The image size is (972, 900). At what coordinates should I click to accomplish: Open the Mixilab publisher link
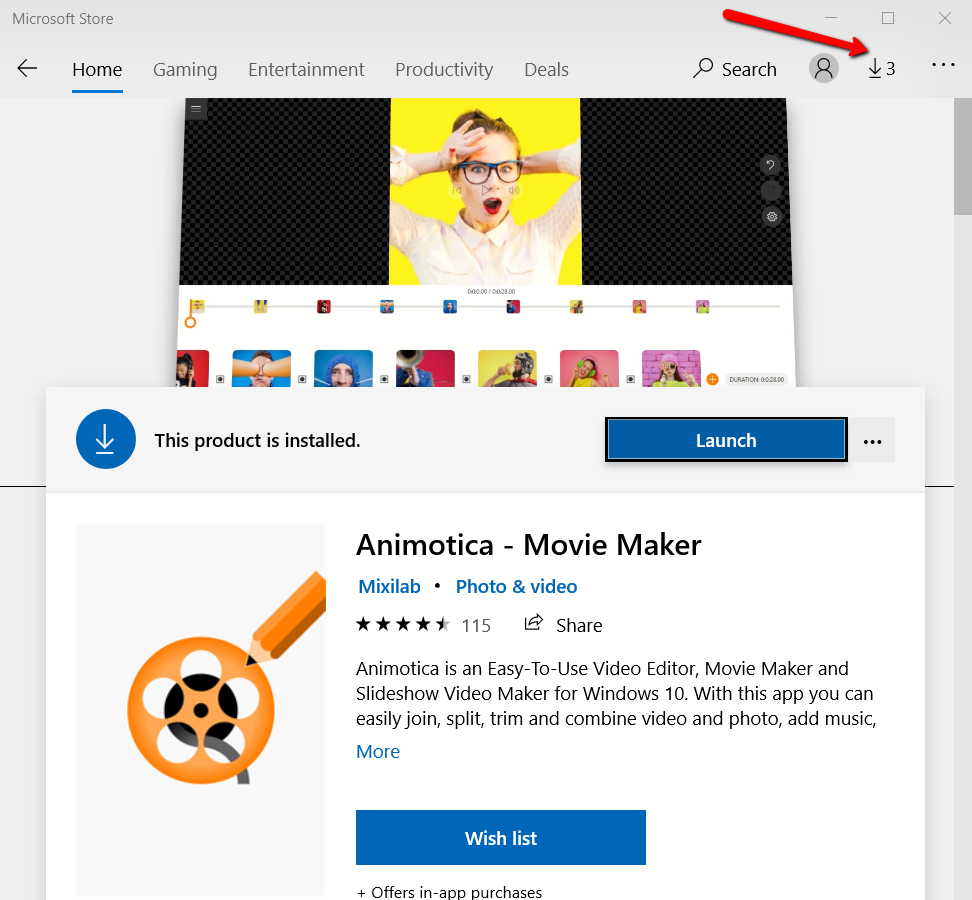pyautogui.click(x=389, y=586)
